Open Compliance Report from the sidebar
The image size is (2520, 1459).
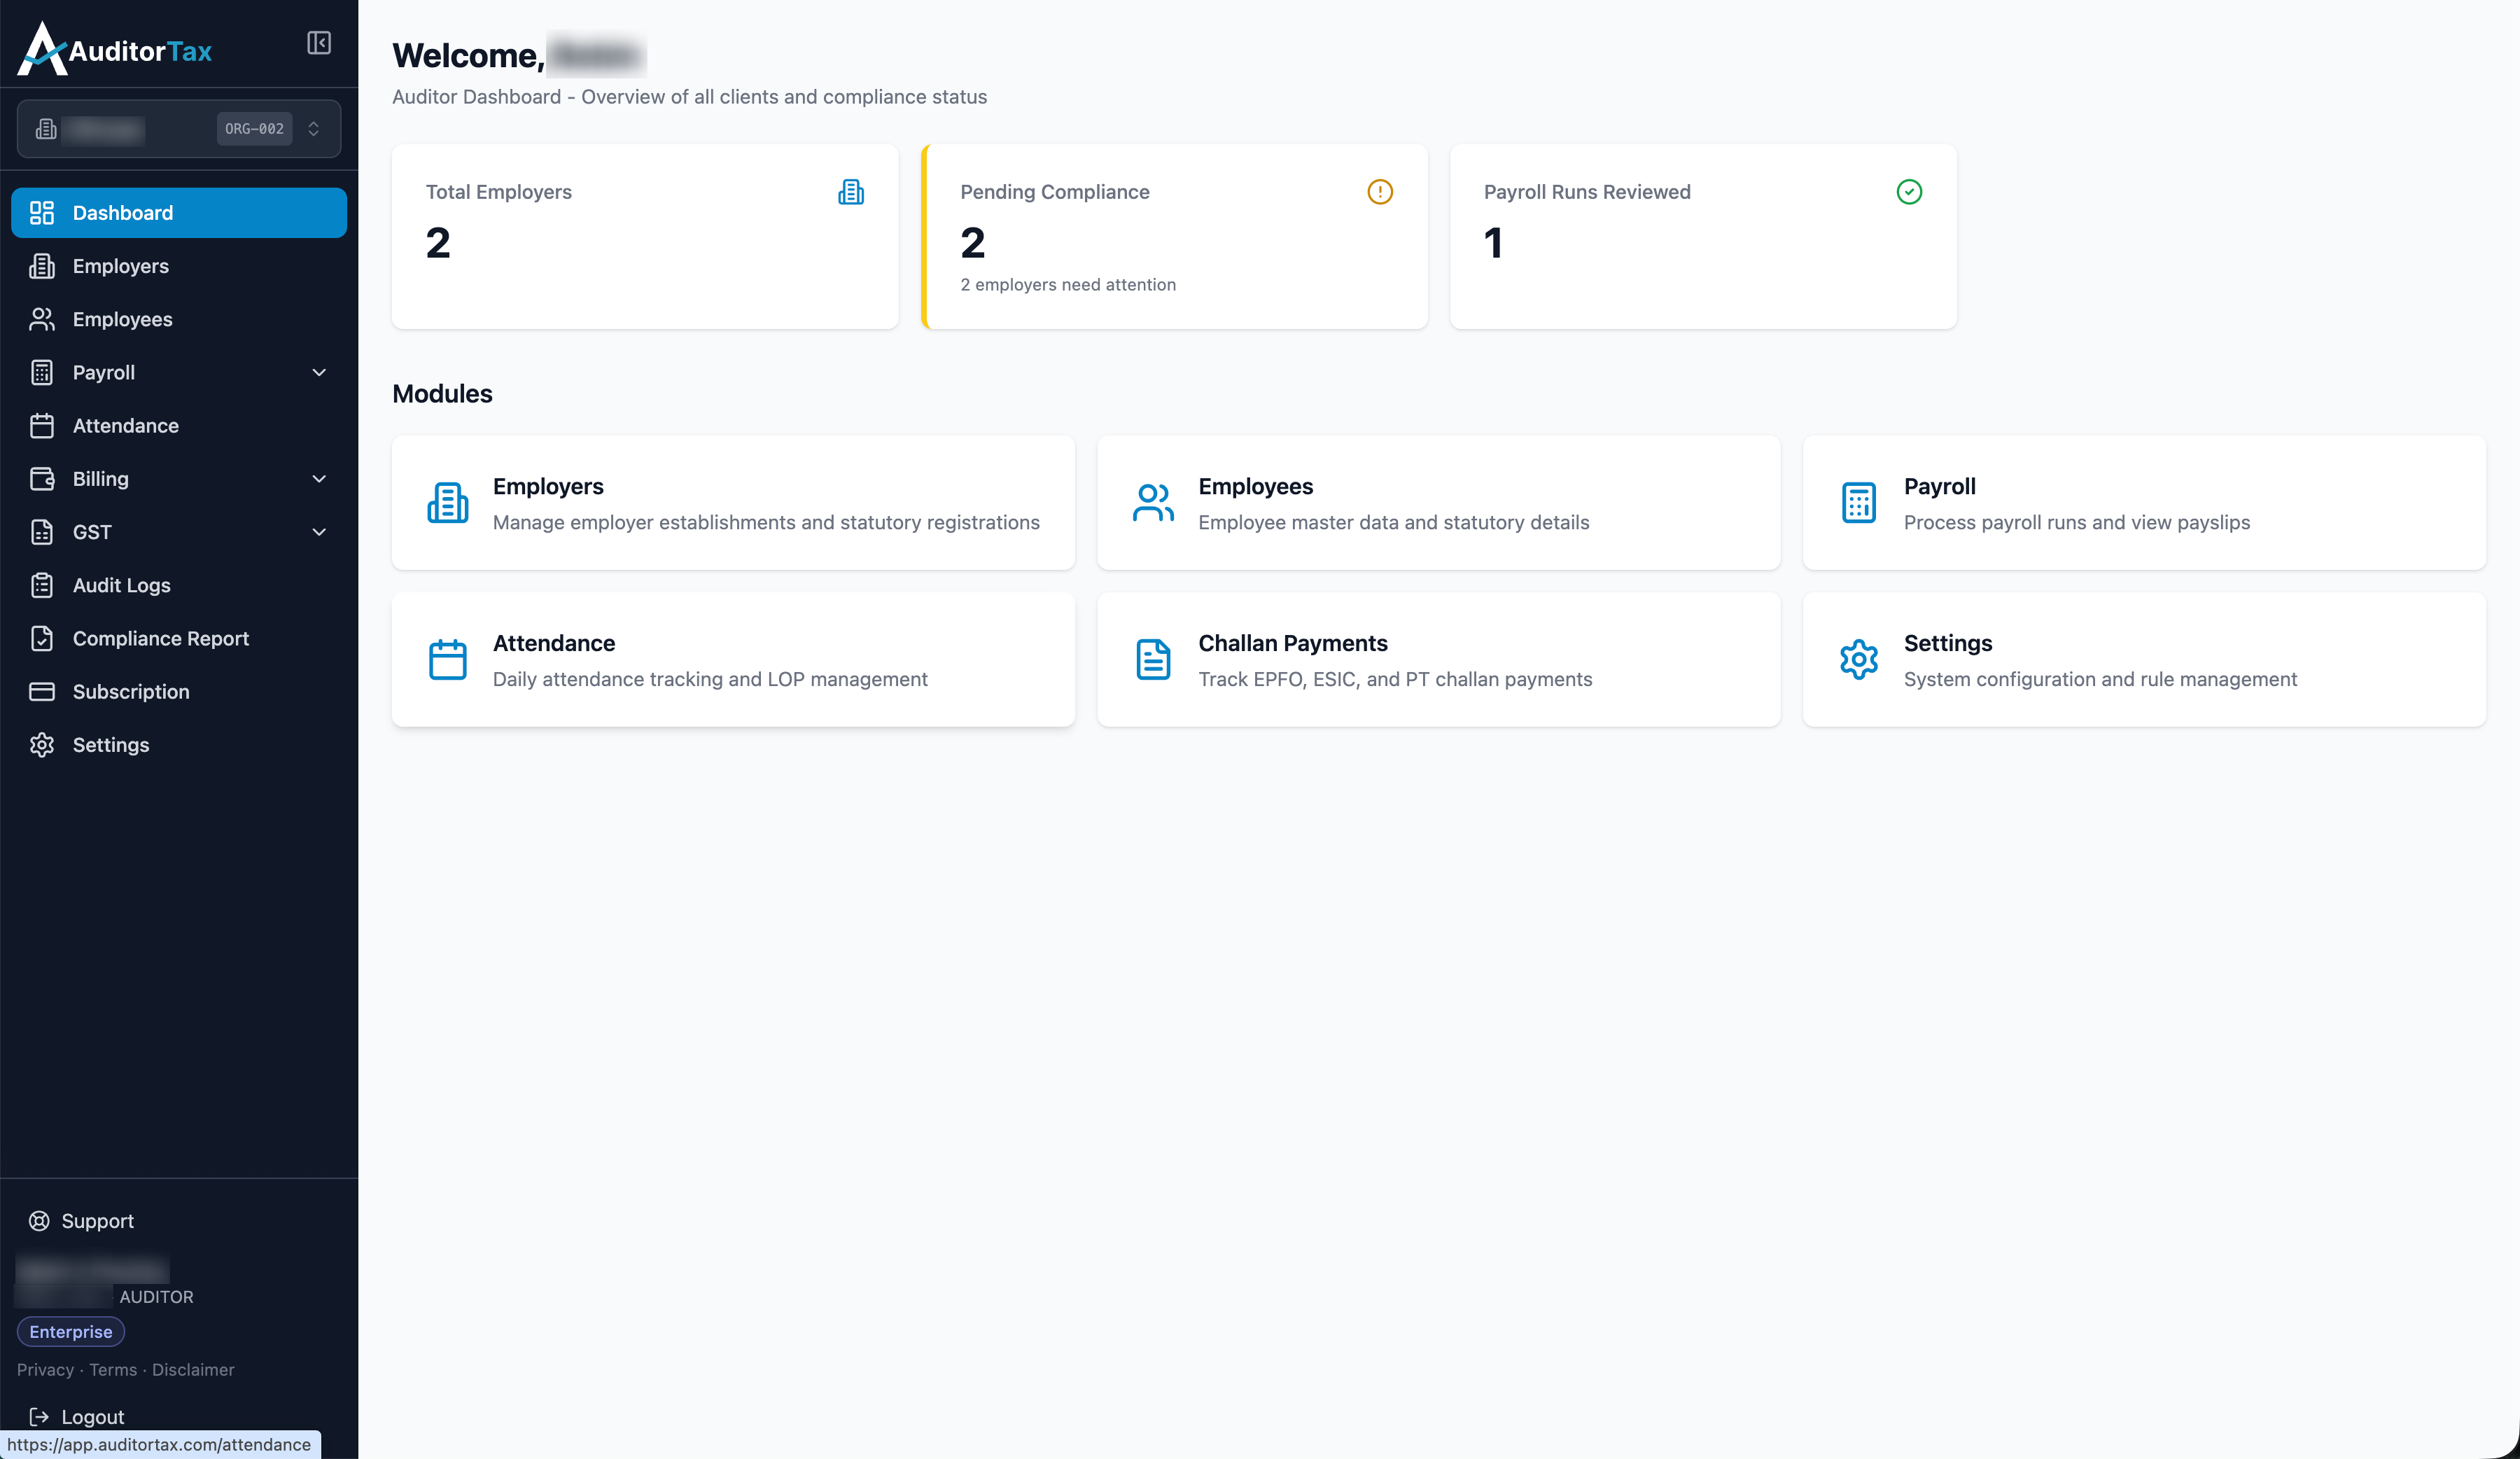pos(179,638)
